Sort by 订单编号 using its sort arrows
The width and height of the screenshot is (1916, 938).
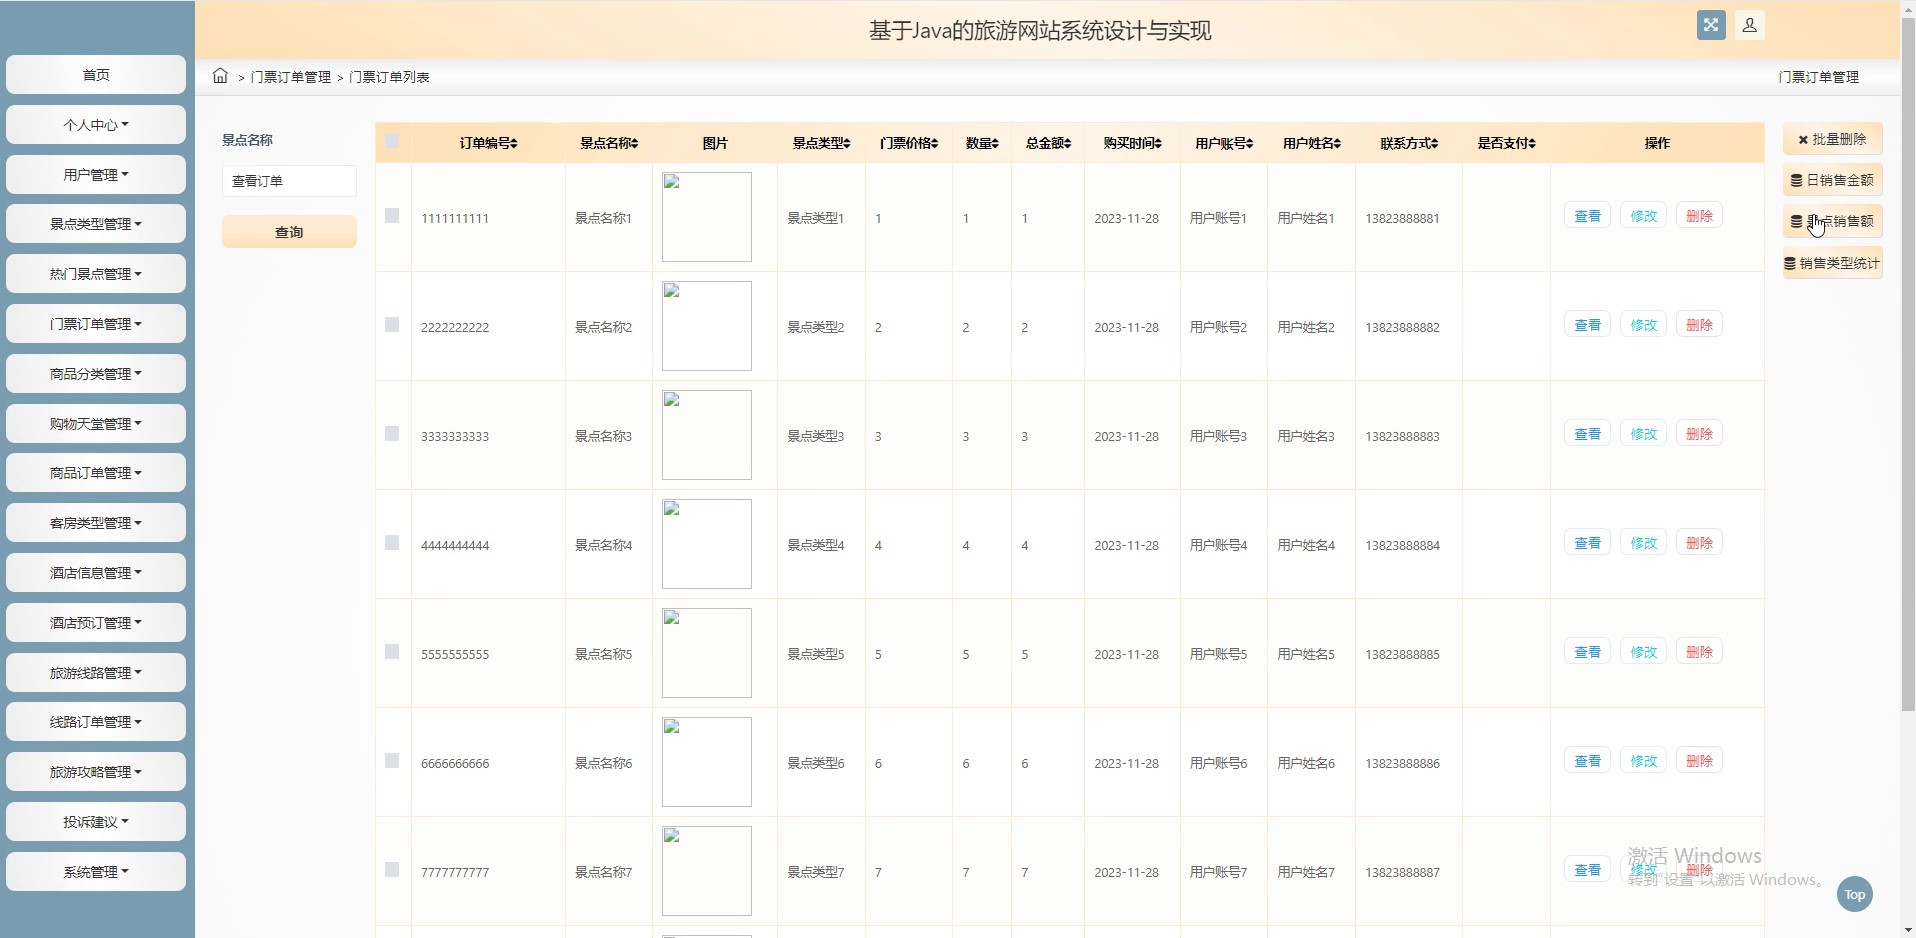514,144
